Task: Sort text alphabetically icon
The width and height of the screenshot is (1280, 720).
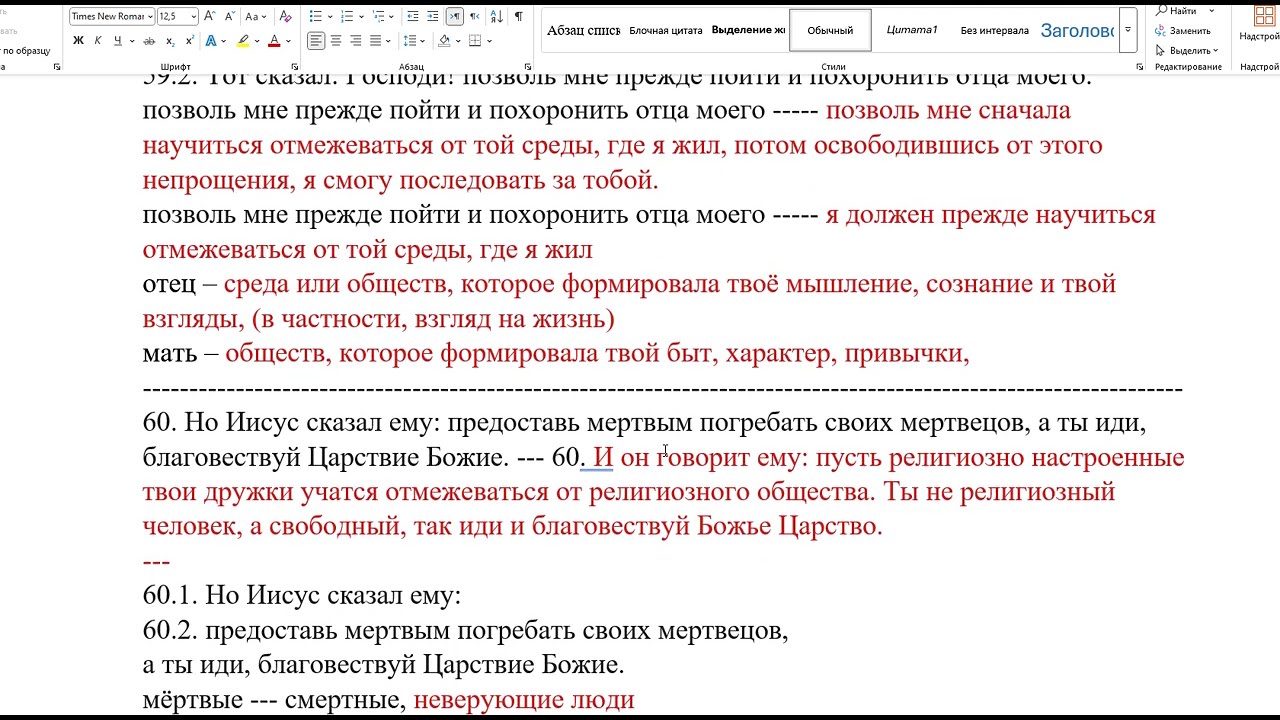Action: [496, 17]
